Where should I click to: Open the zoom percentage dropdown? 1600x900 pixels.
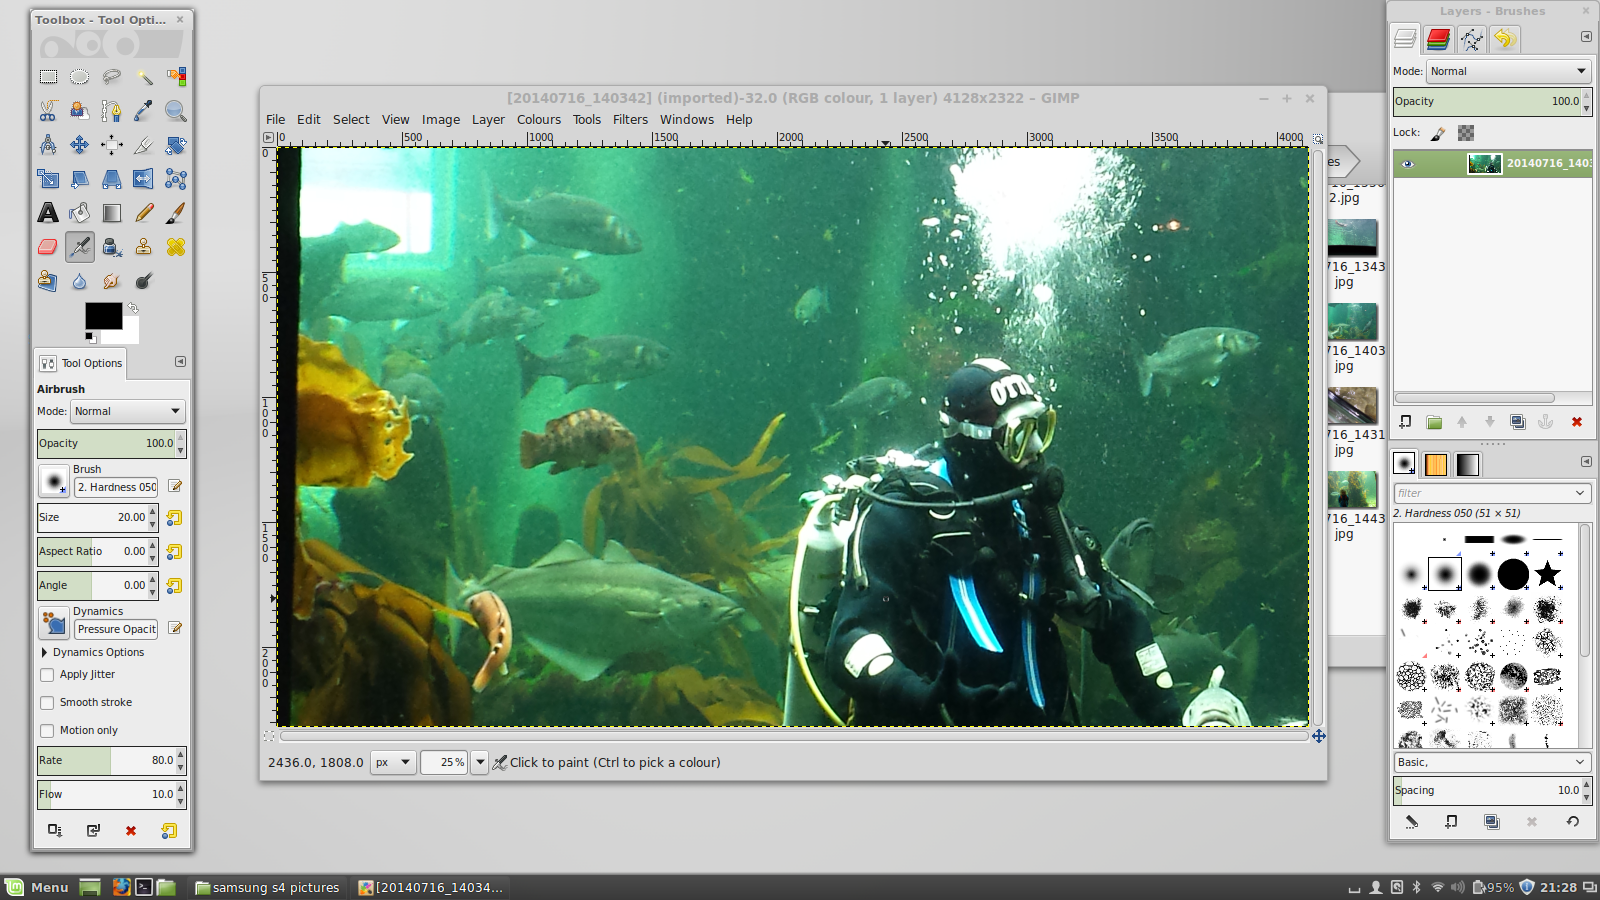tap(480, 762)
